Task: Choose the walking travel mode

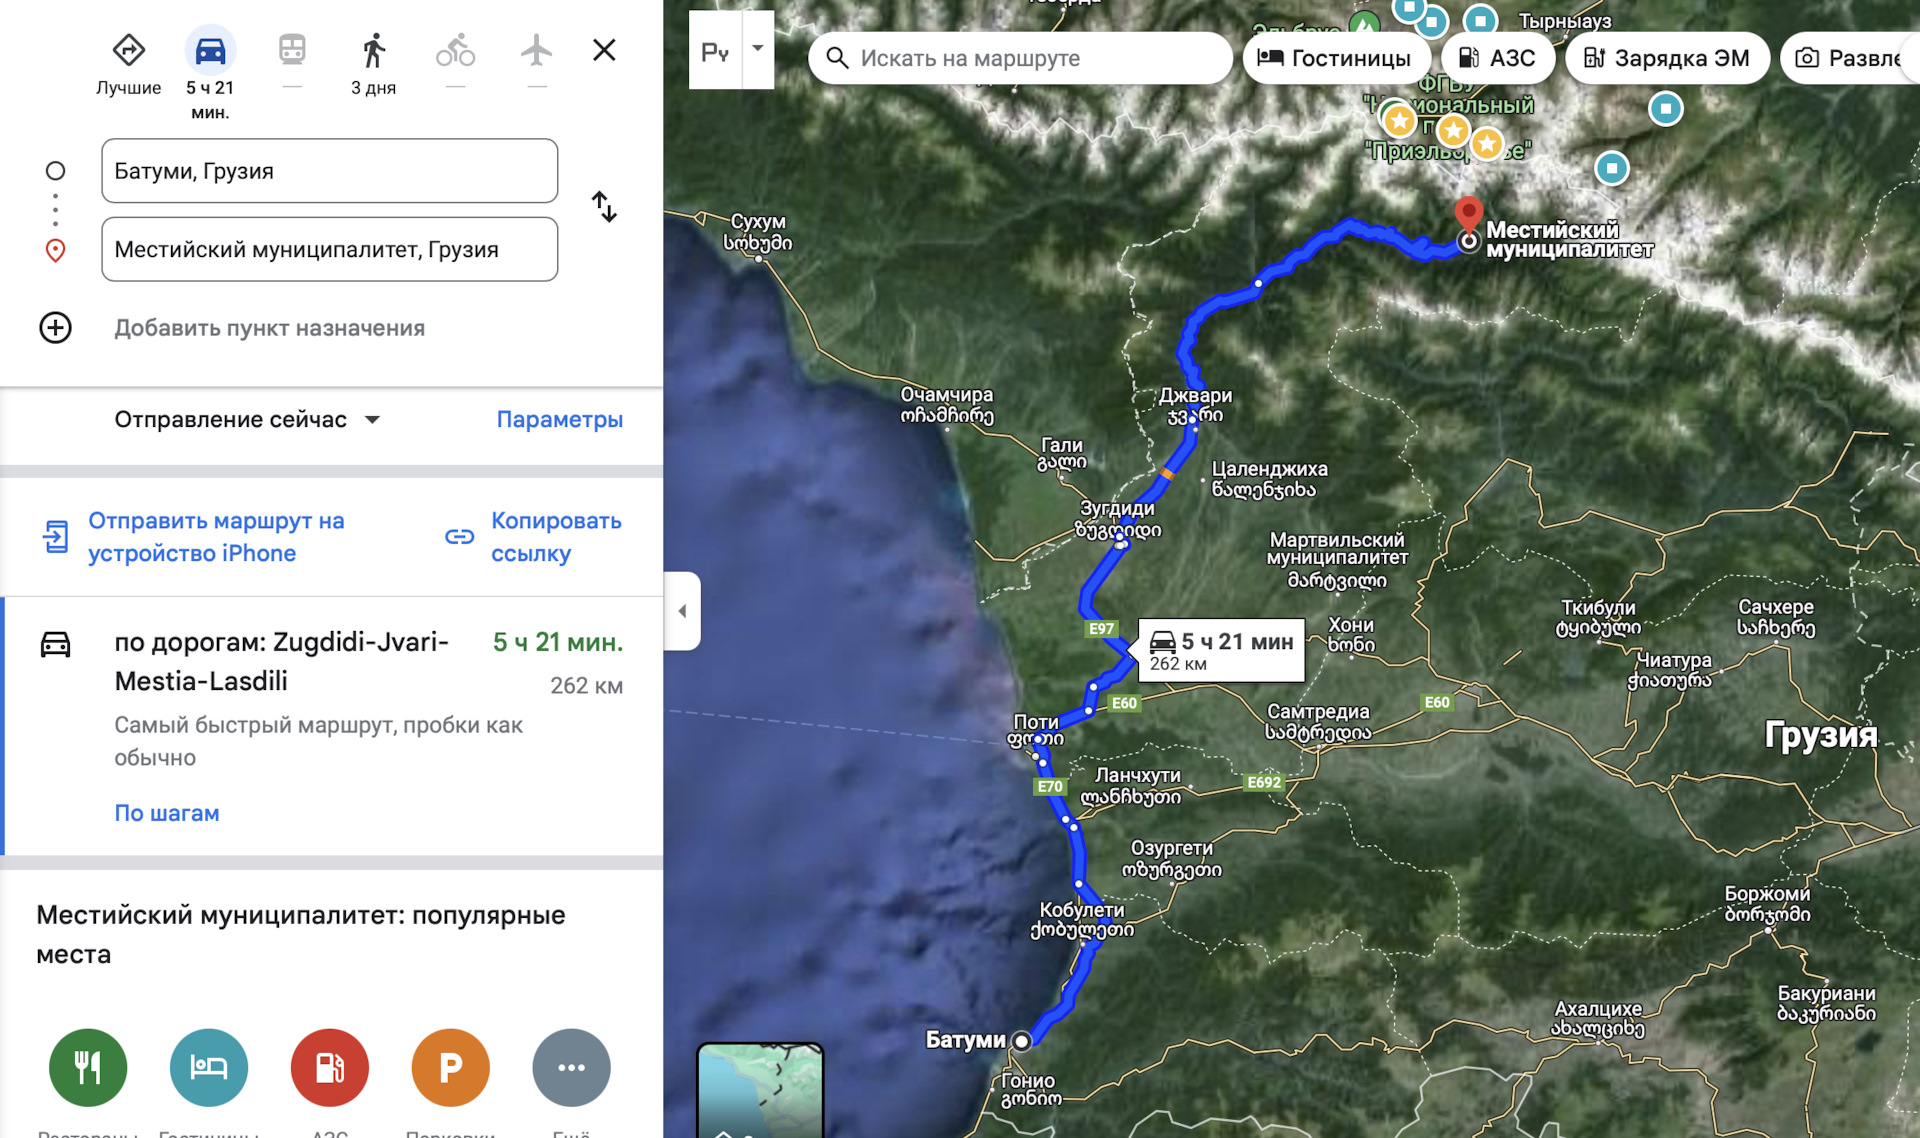Action: 374,50
